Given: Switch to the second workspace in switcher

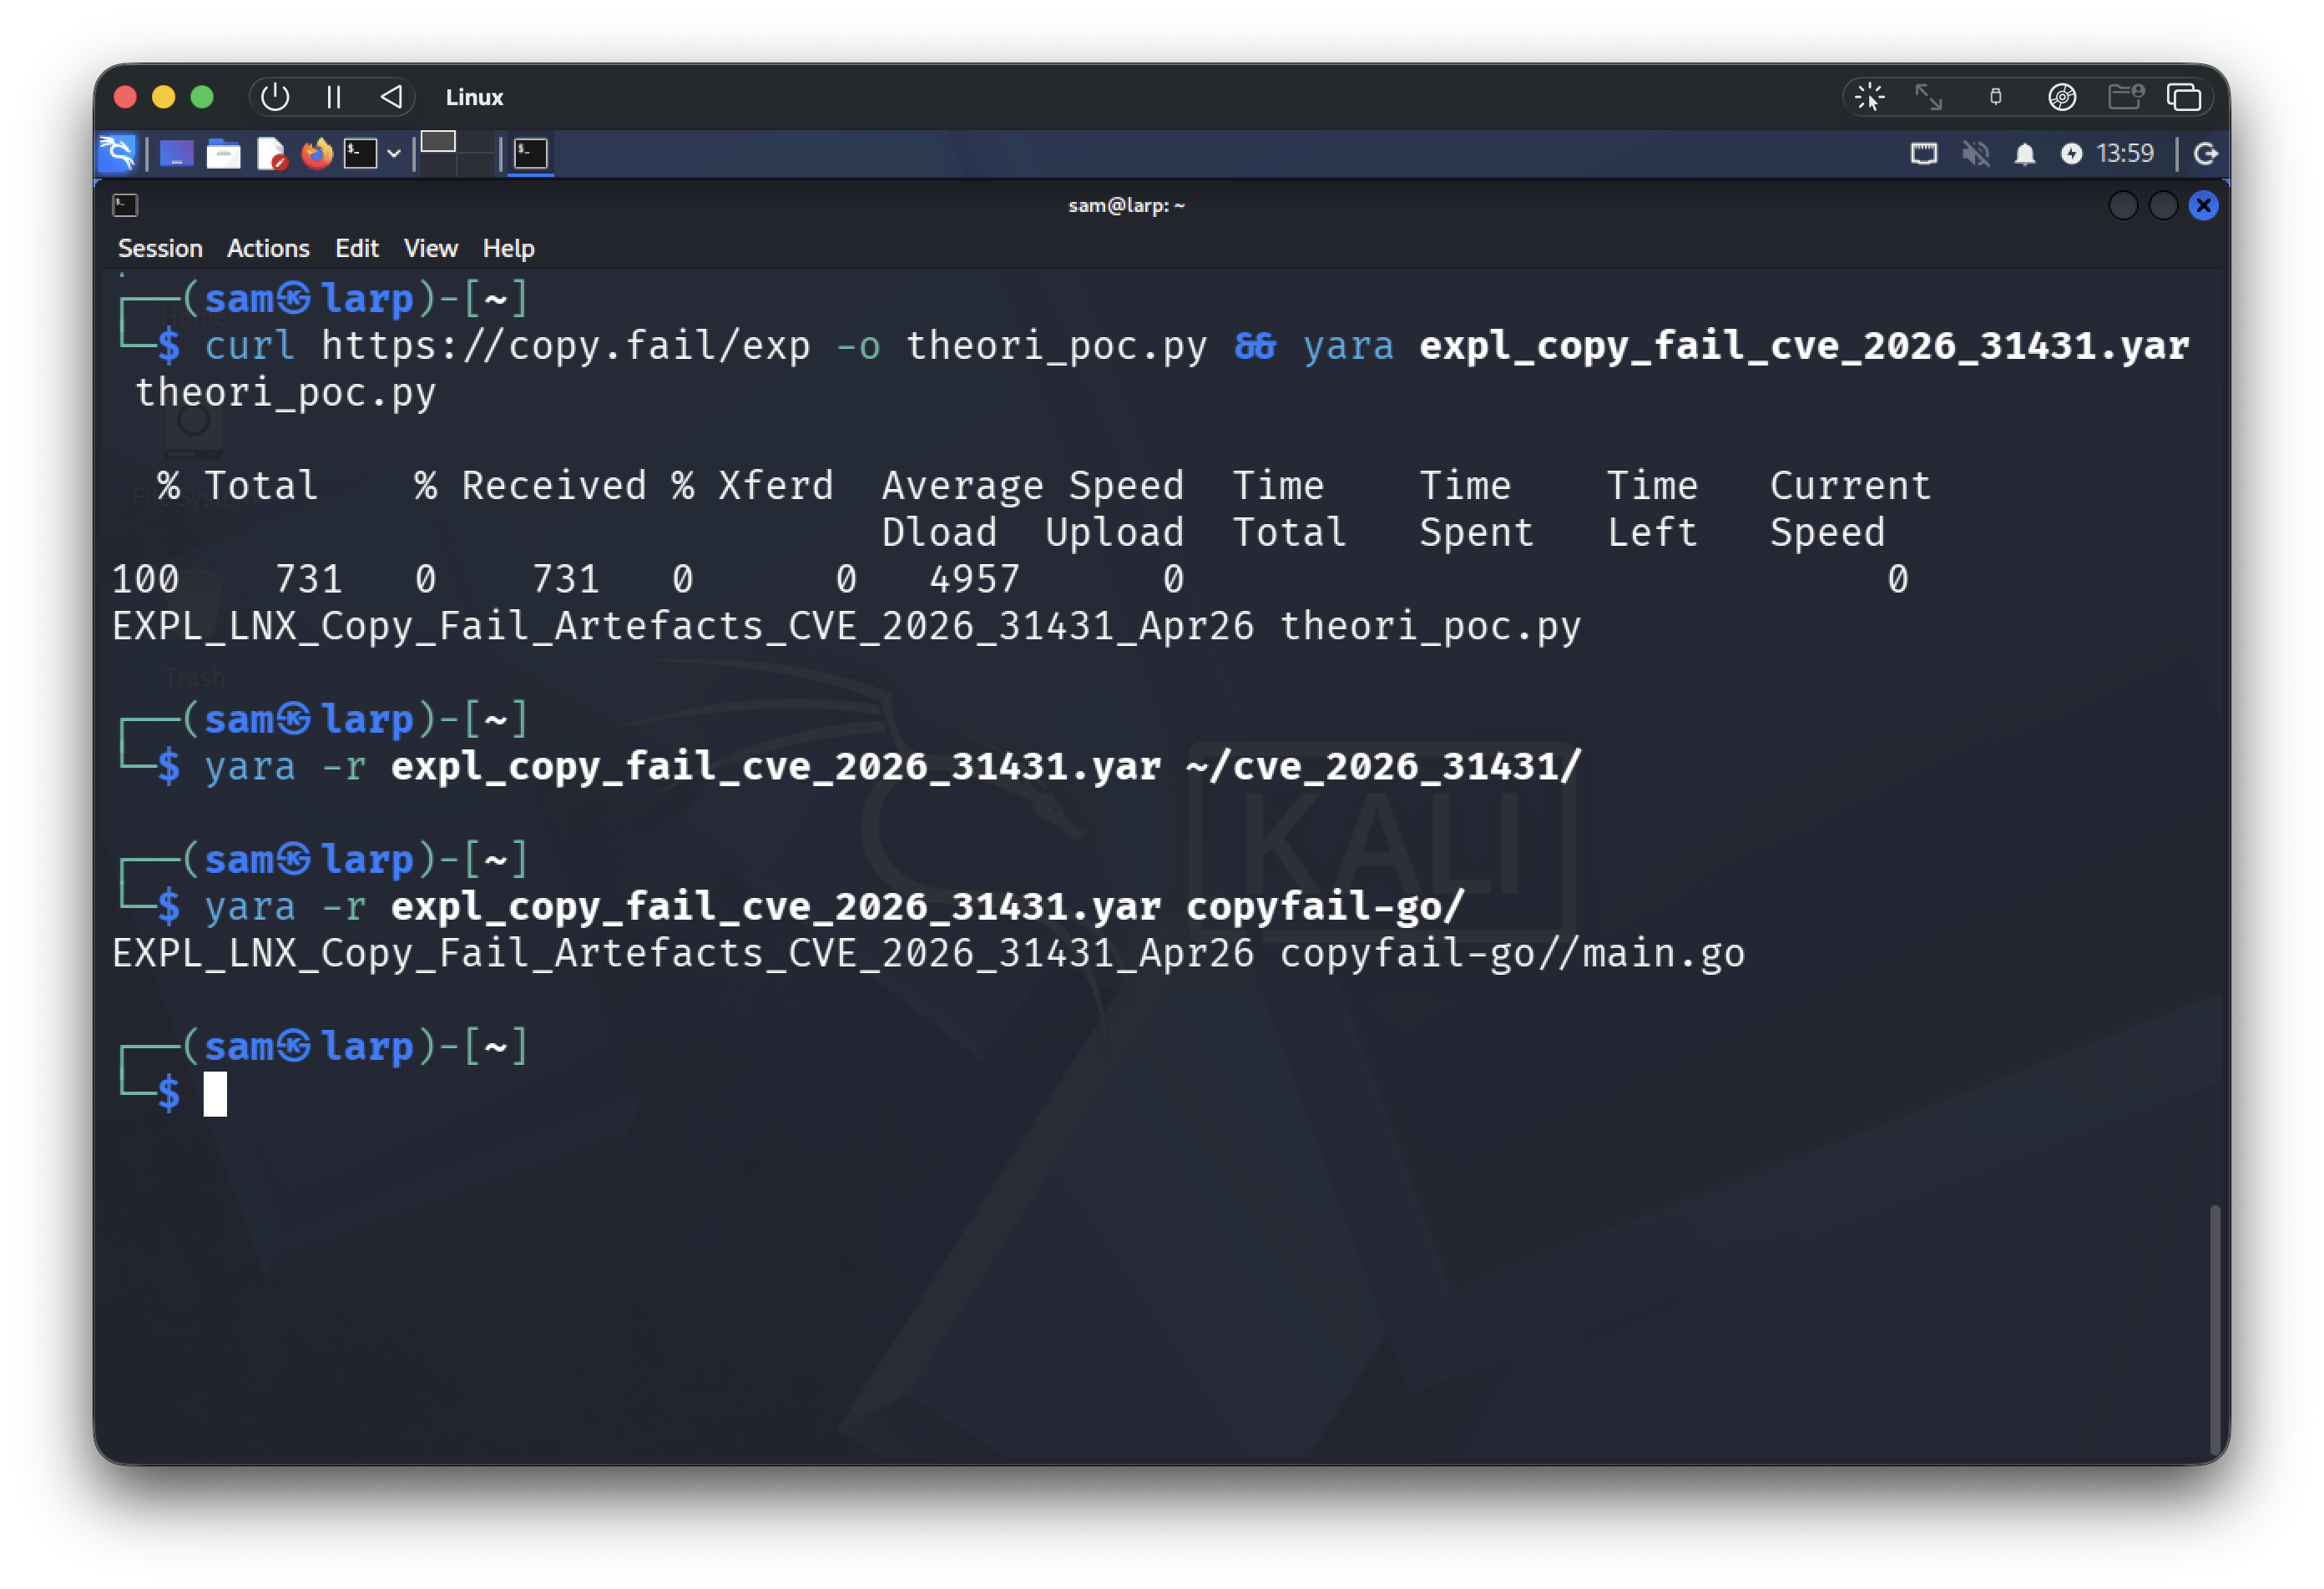Looking at the screenshot, I should [x=477, y=142].
